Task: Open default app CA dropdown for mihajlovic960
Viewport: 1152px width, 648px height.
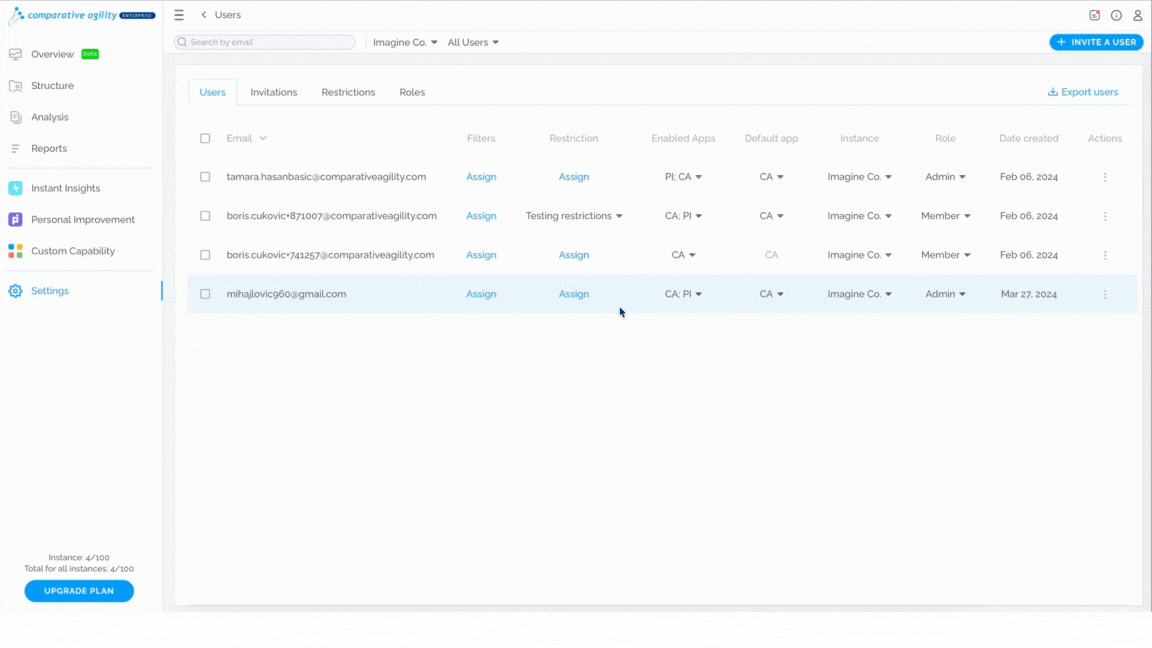Action: [x=771, y=294]
